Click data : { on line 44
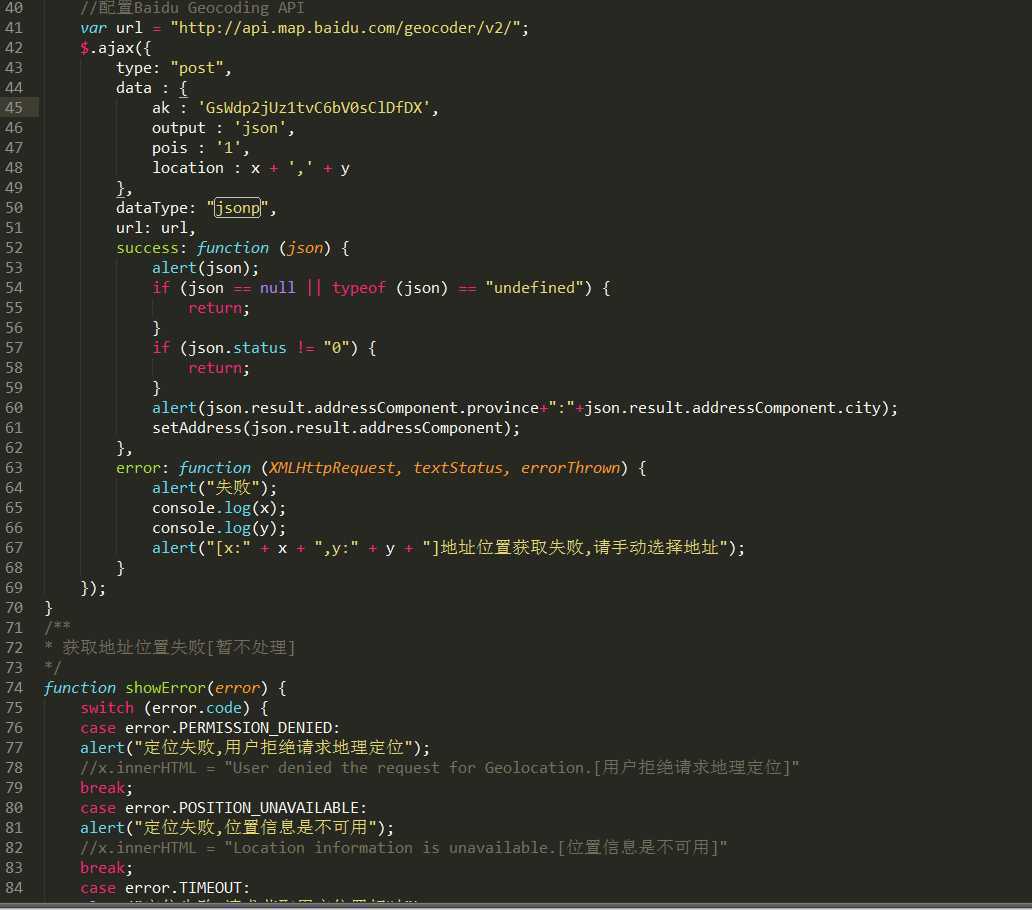This screenshot has height=910, width=1032. tap(152, 88)
